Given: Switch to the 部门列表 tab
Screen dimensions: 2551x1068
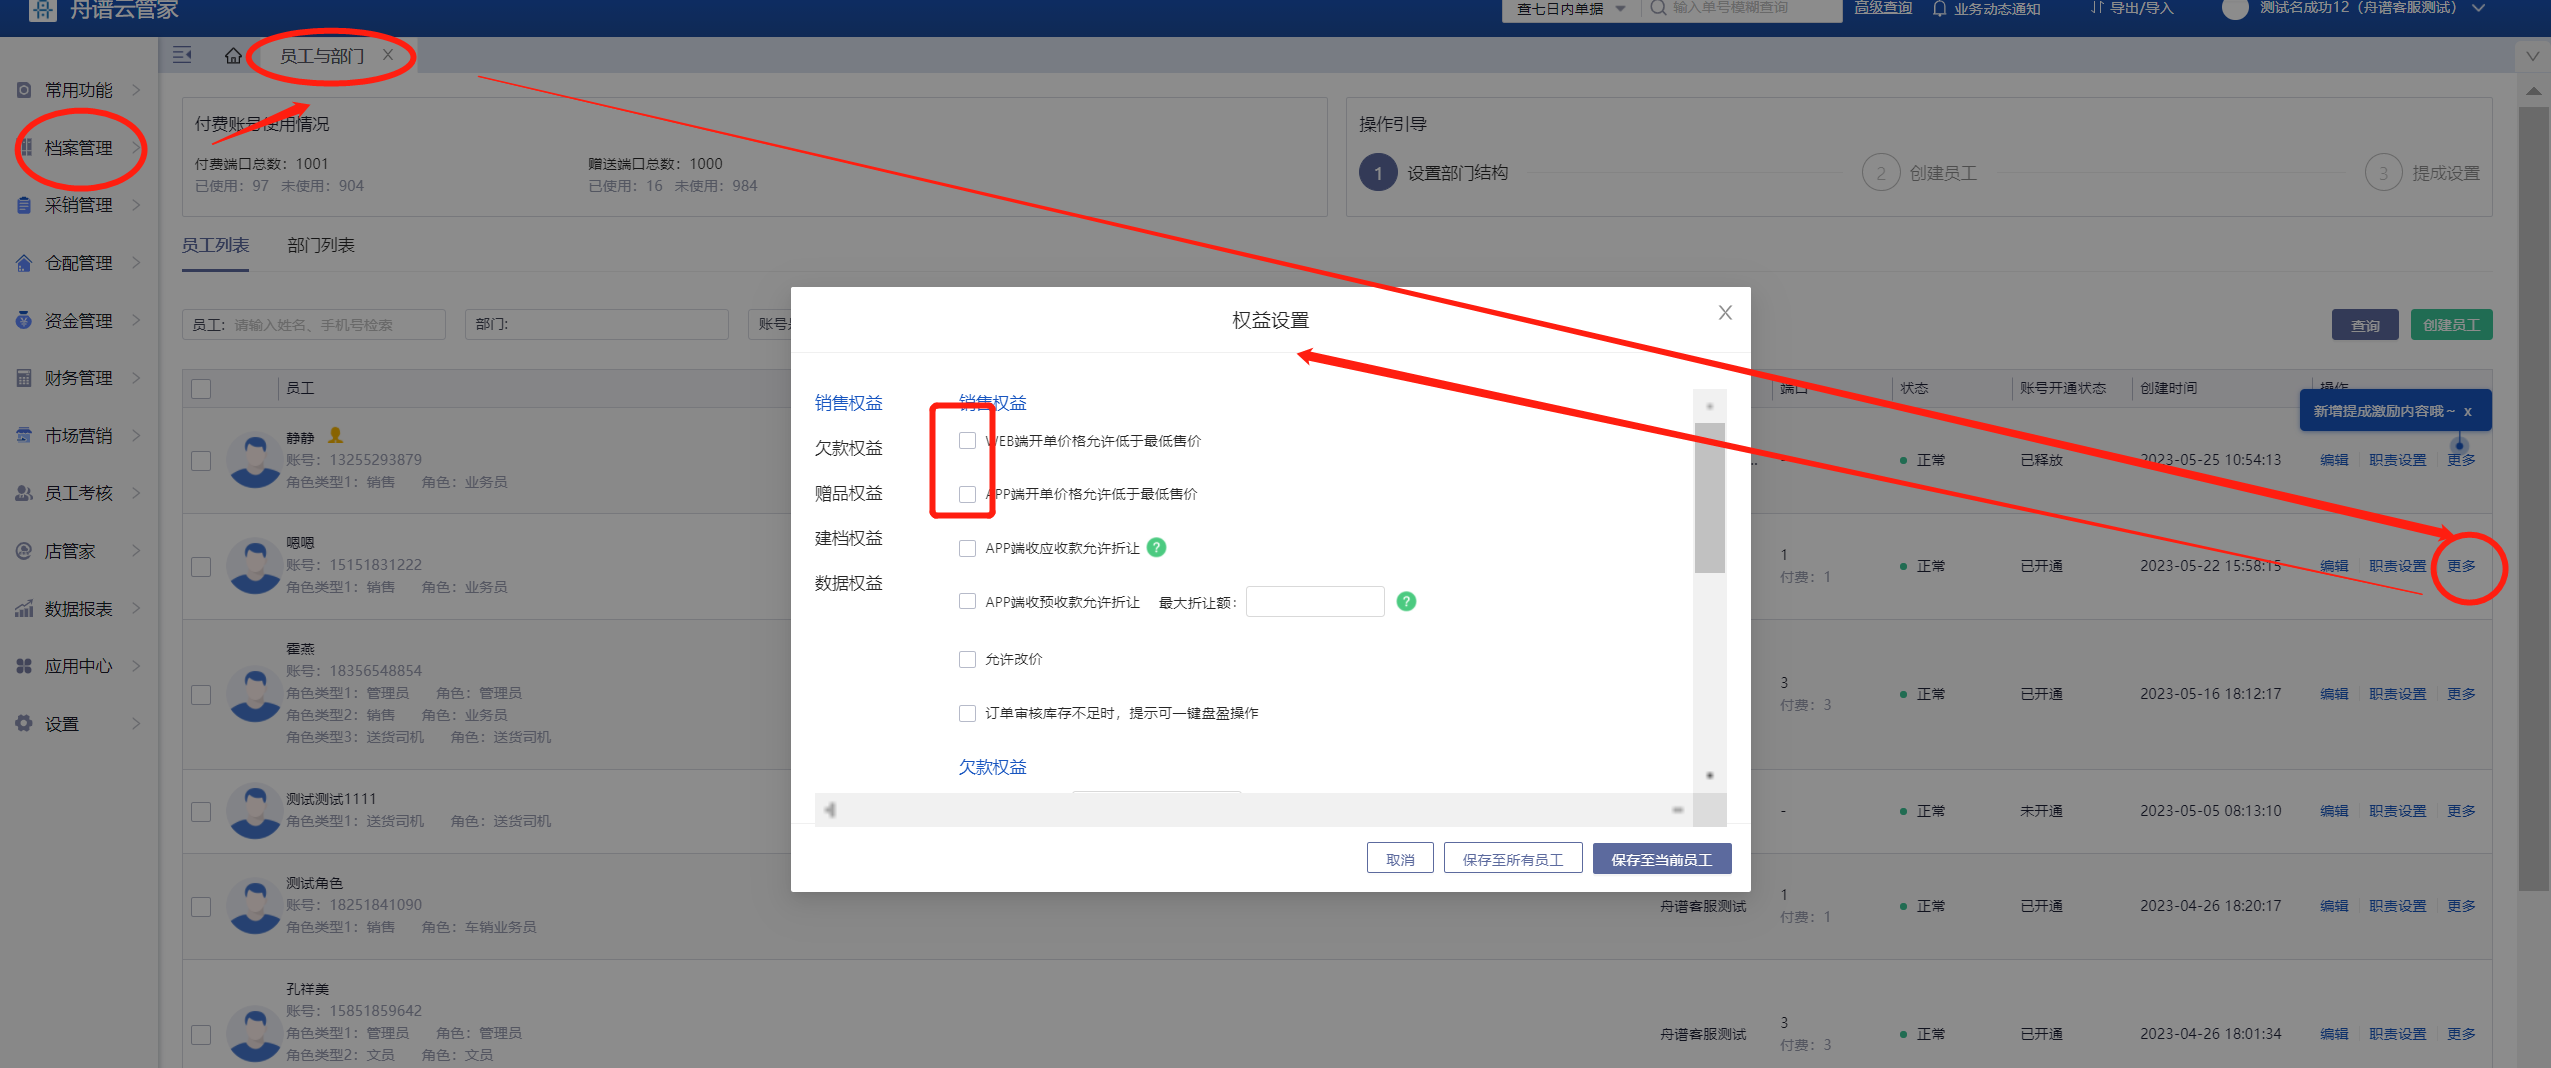Looking at the screenshot, I should point(321,246).
